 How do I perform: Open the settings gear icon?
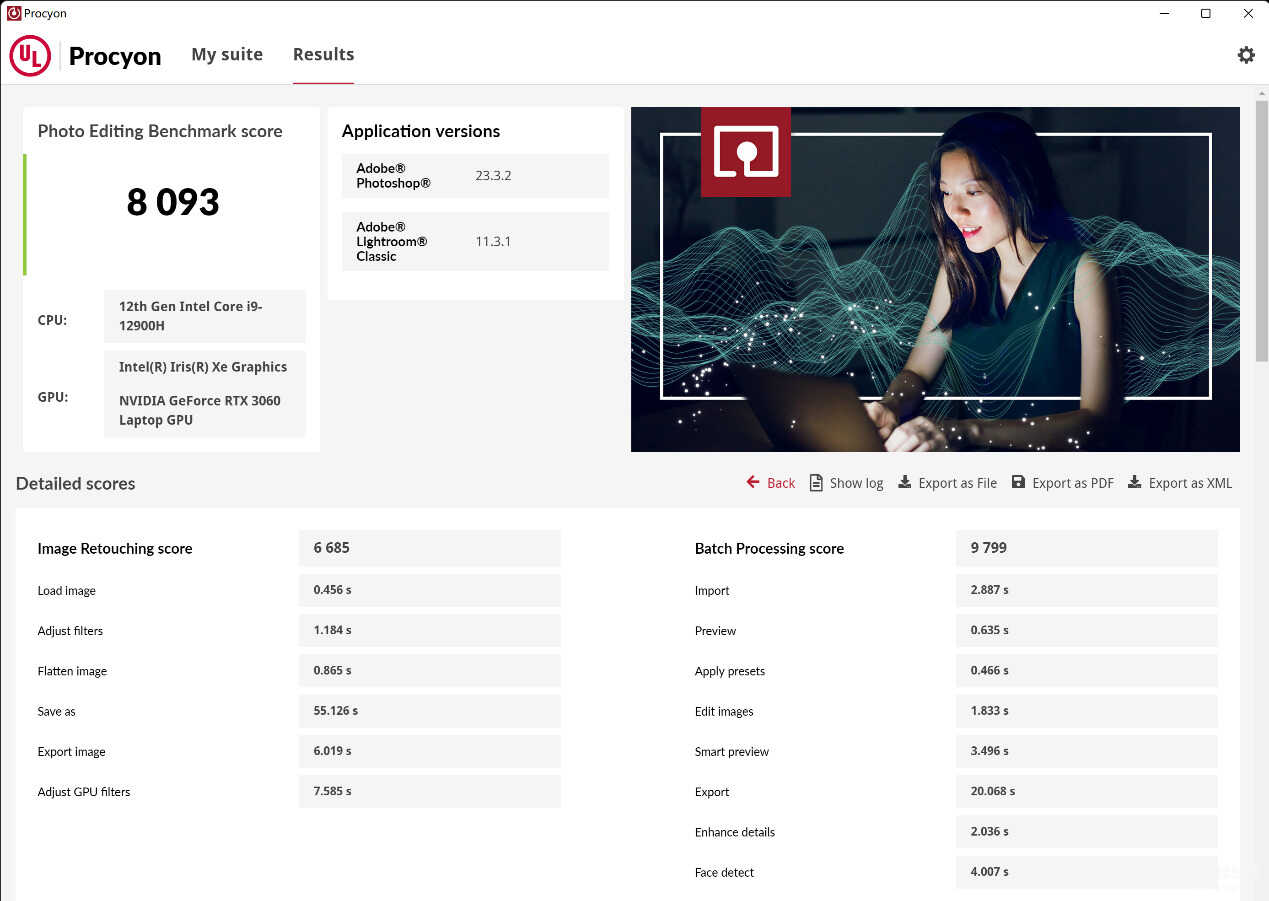pyautogui.click(x=1246, y=55)
